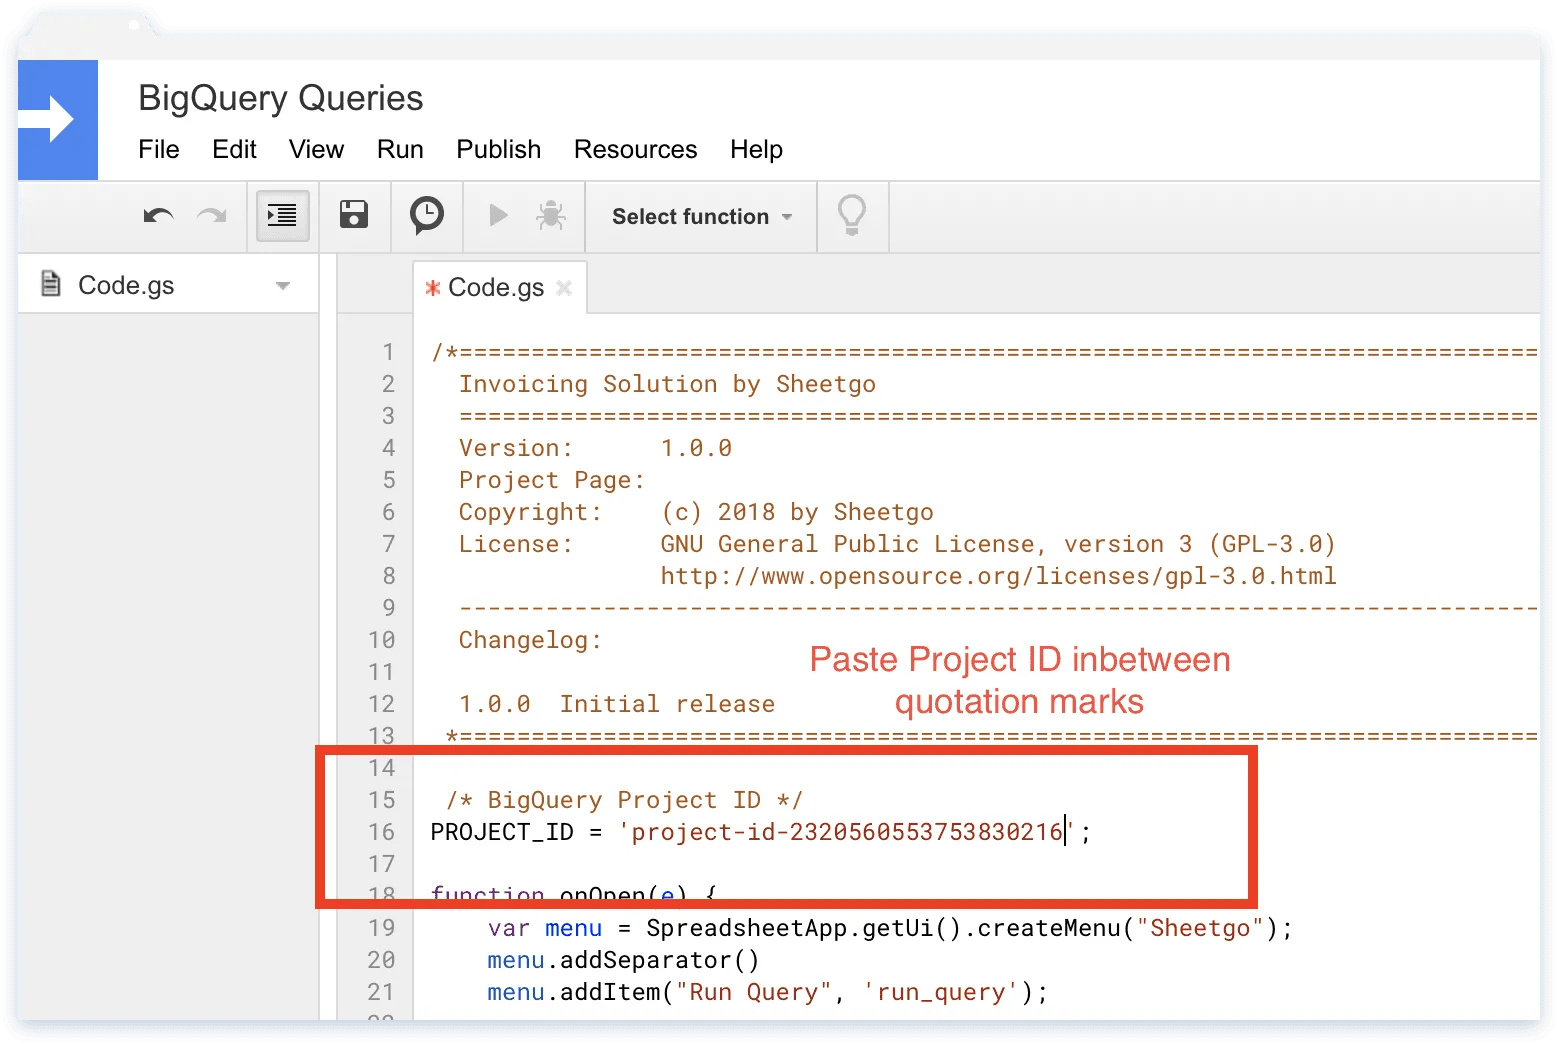Open the Help menu
Viewport: 1558px width, 1044px height.
(x=756, y=149)
